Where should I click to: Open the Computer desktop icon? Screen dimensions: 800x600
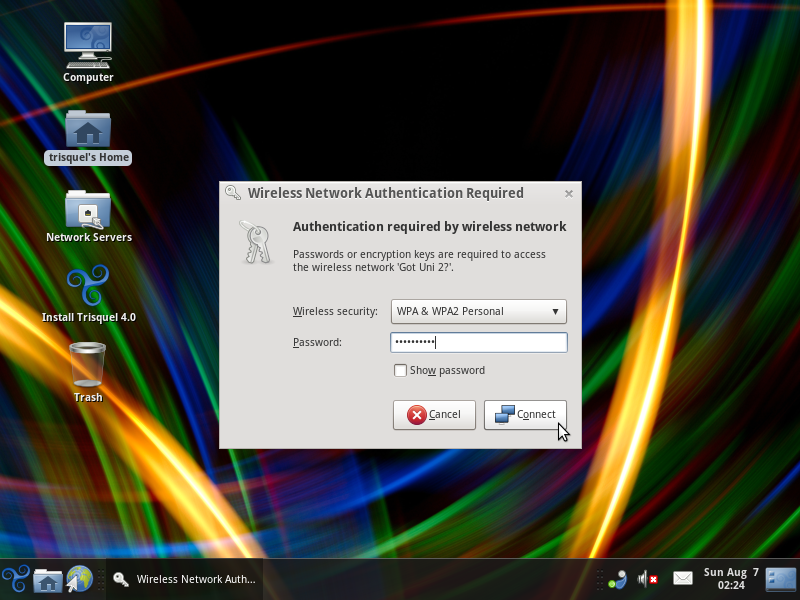88,45
